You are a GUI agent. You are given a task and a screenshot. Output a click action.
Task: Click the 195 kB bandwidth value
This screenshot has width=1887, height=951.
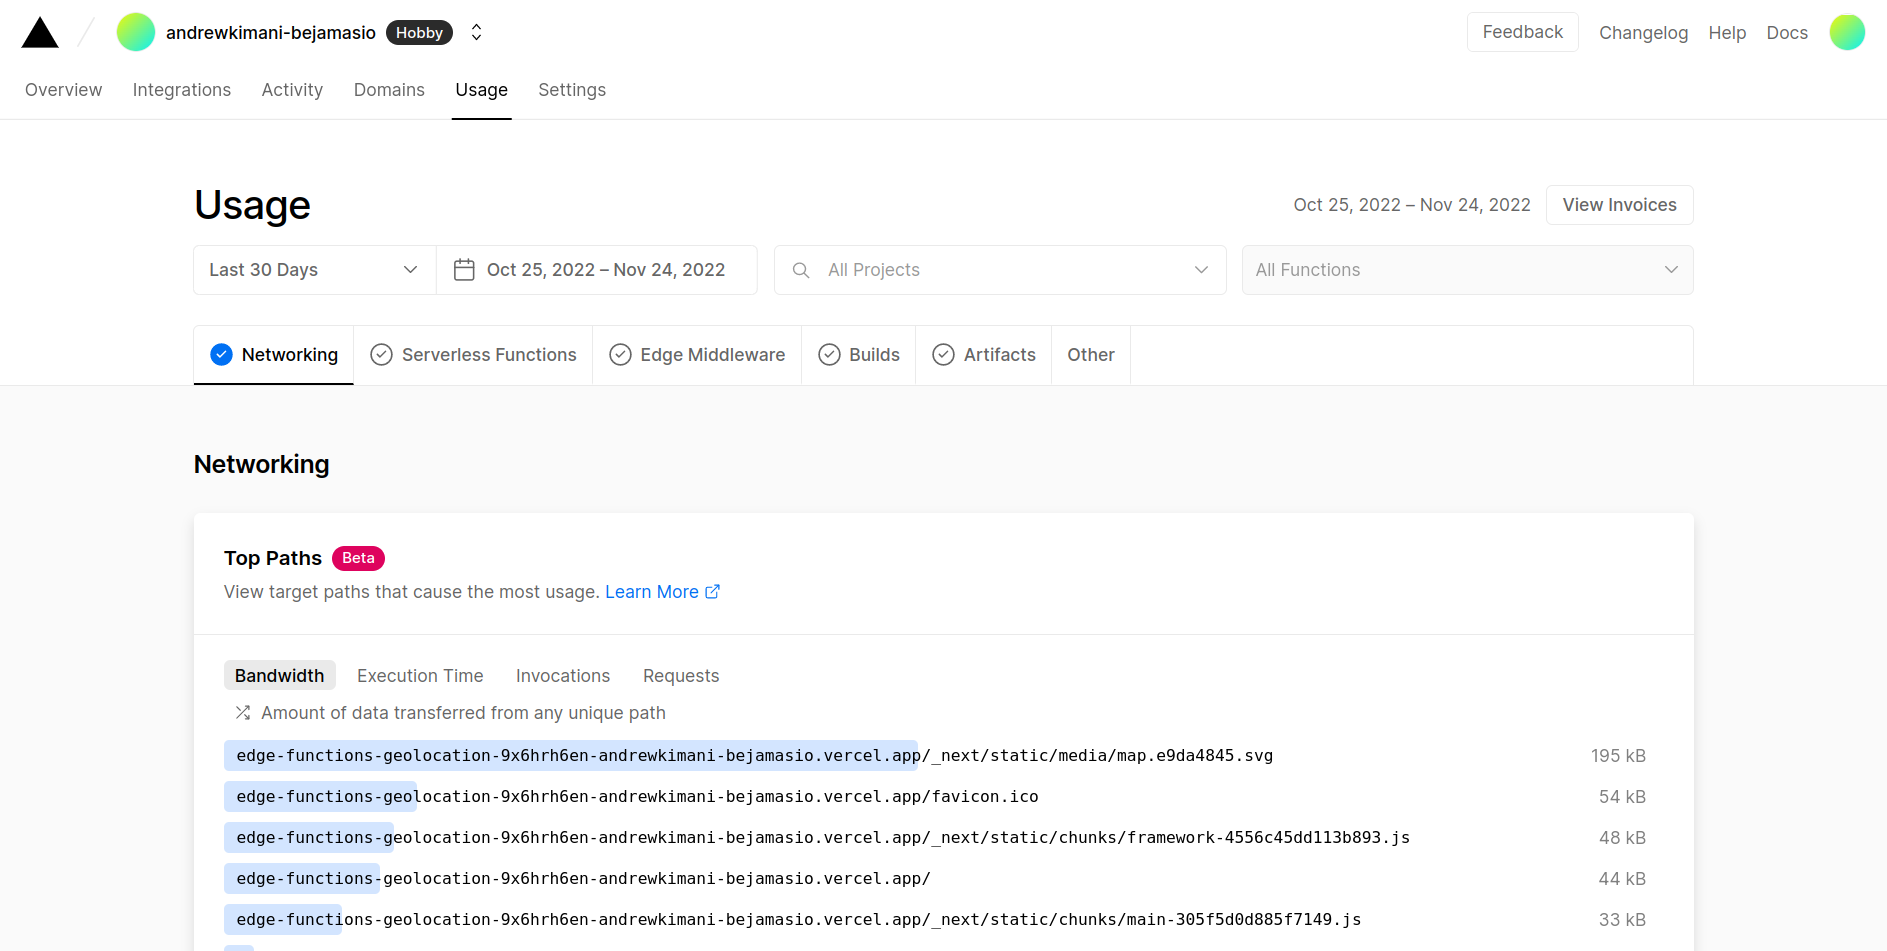1618,756
